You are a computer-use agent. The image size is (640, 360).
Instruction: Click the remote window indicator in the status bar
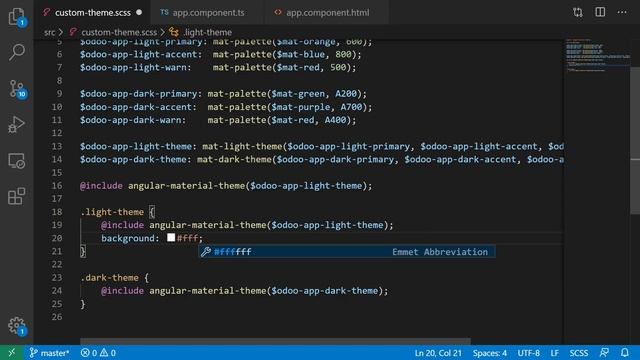point(11,353)
